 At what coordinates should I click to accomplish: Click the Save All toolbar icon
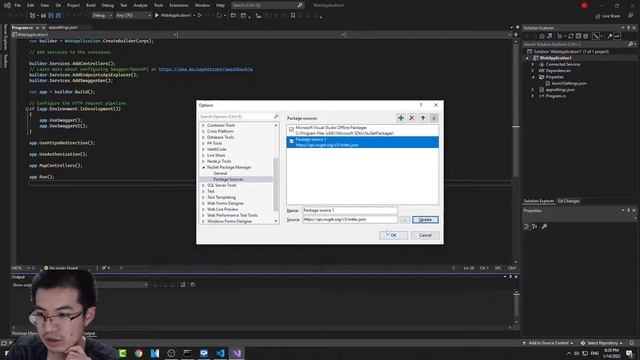(58, 16)
